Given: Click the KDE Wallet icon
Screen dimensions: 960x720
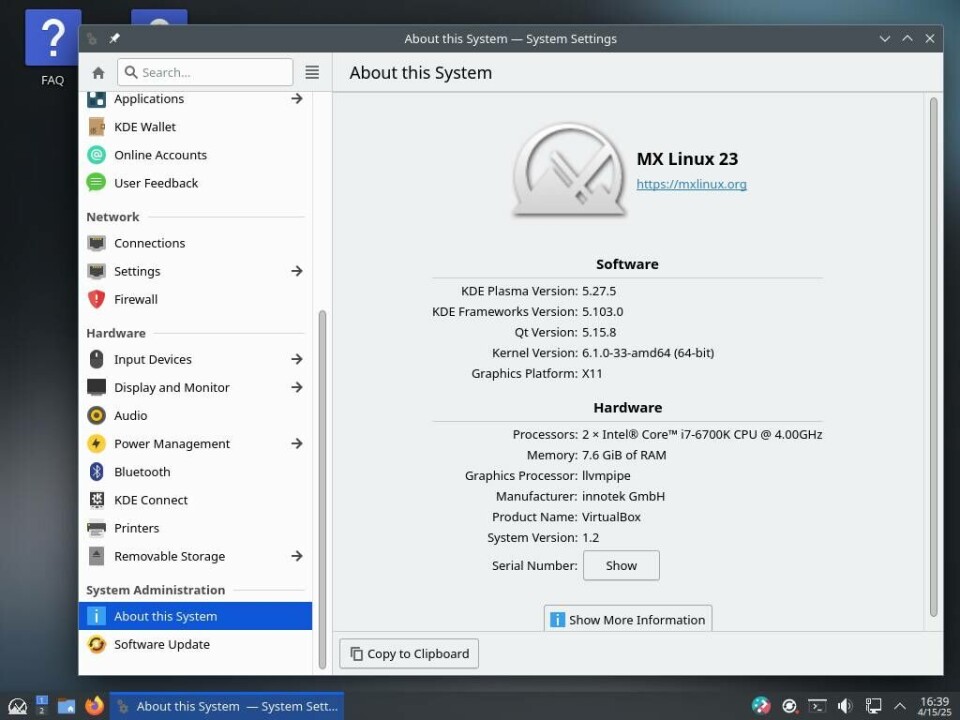Looking at the screenshot, I should (x=96, y=127).
